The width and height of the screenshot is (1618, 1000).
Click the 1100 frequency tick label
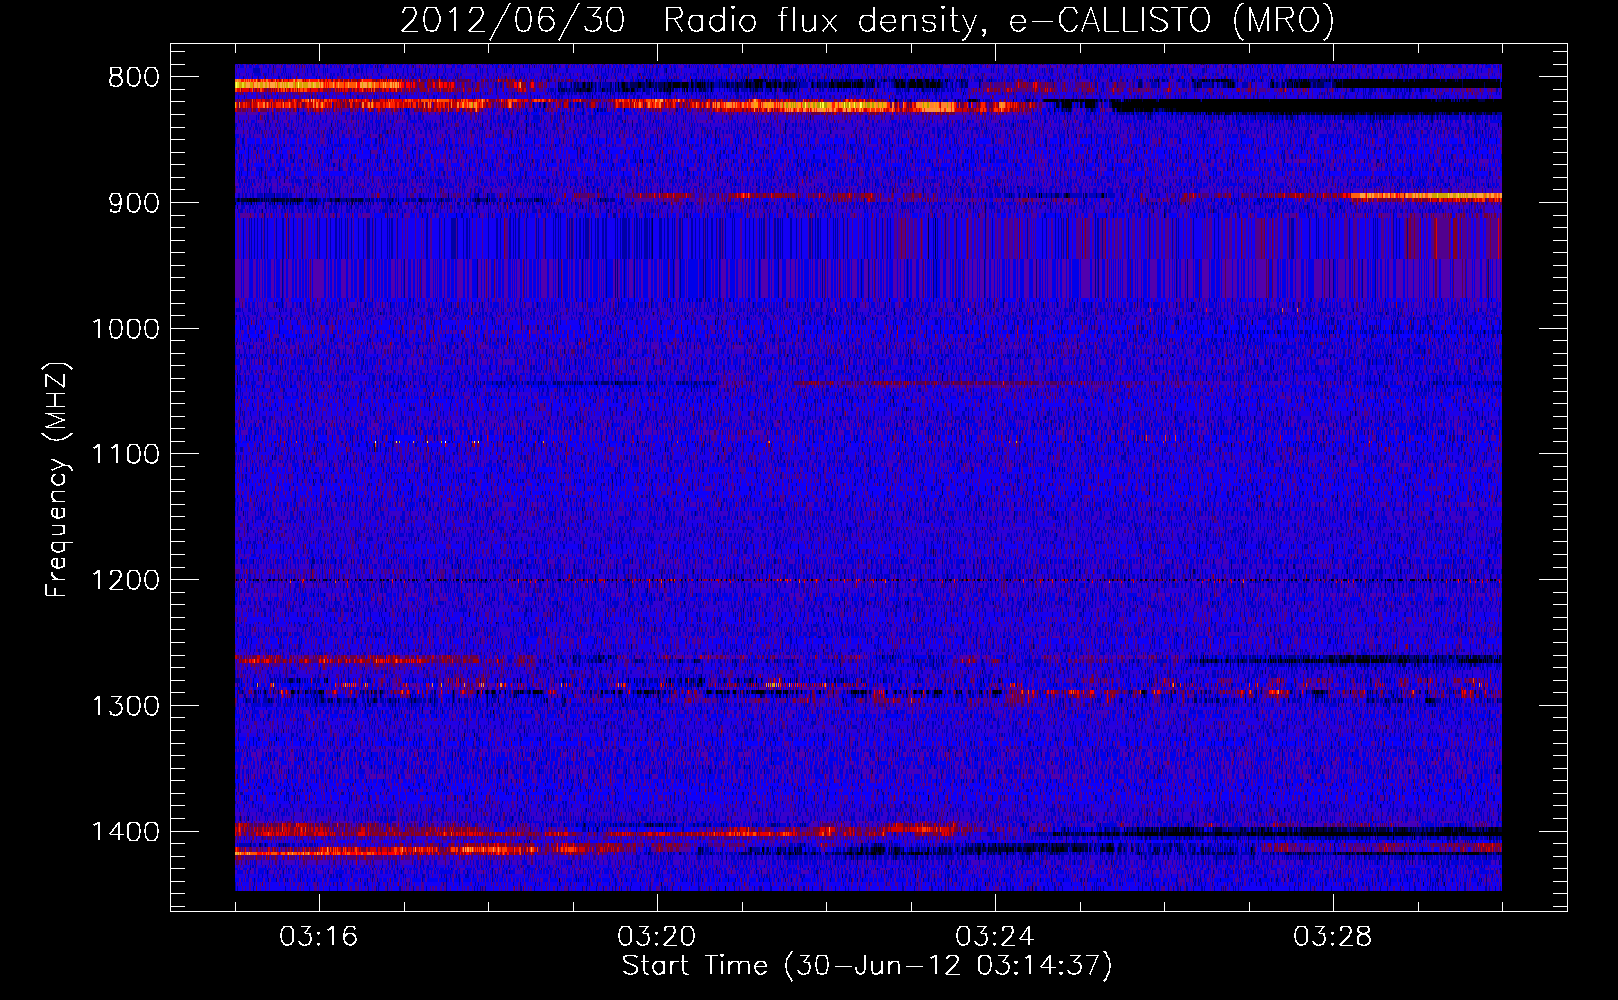point(125,455)
